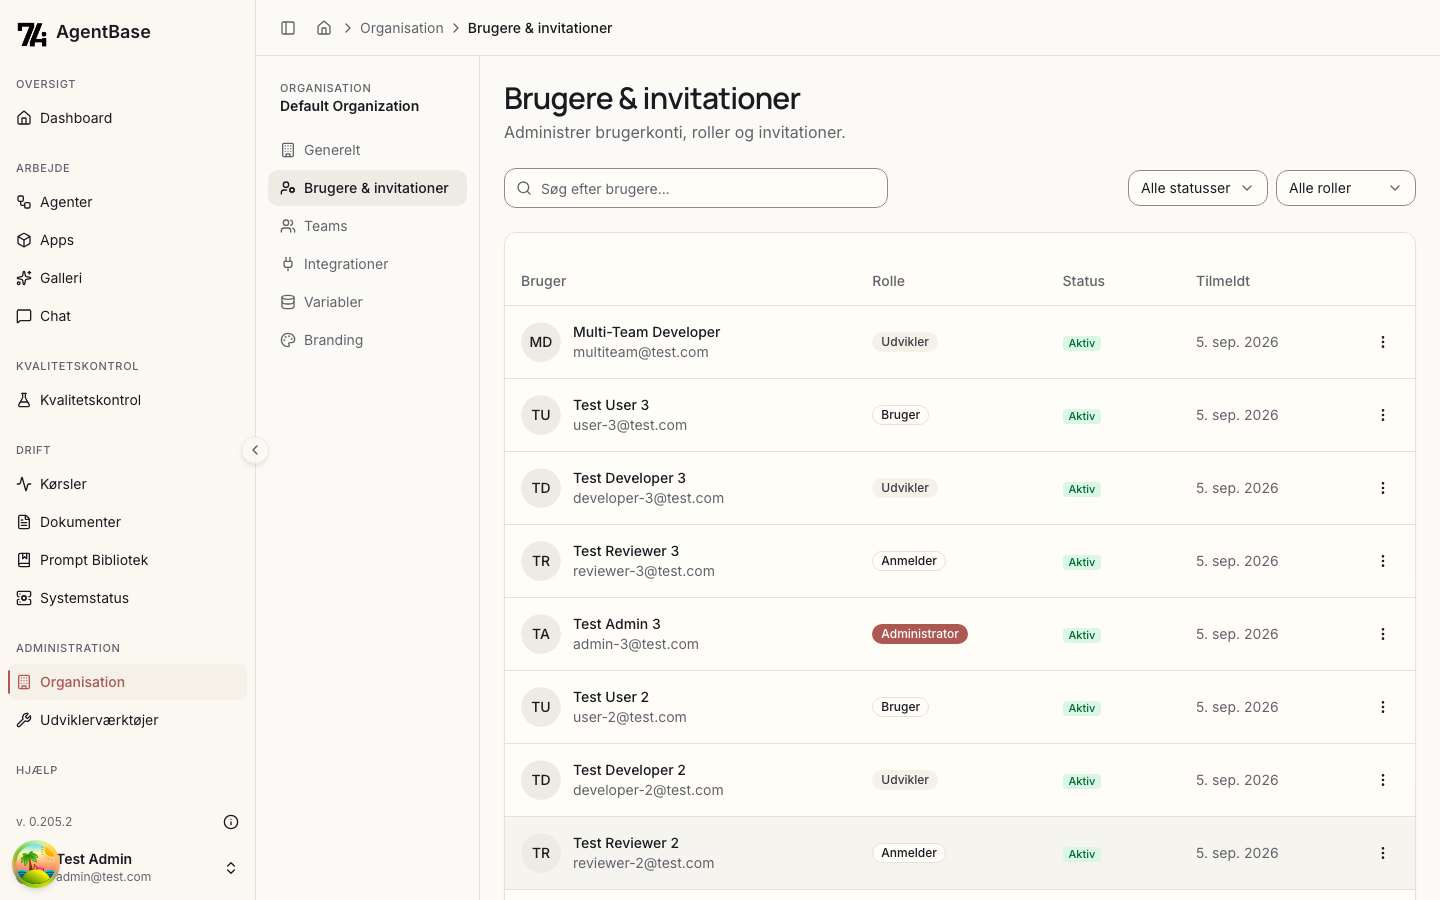Click the AgentBase logo icon
Viewport: 1440px width, 900px height.
click(32, 34)
